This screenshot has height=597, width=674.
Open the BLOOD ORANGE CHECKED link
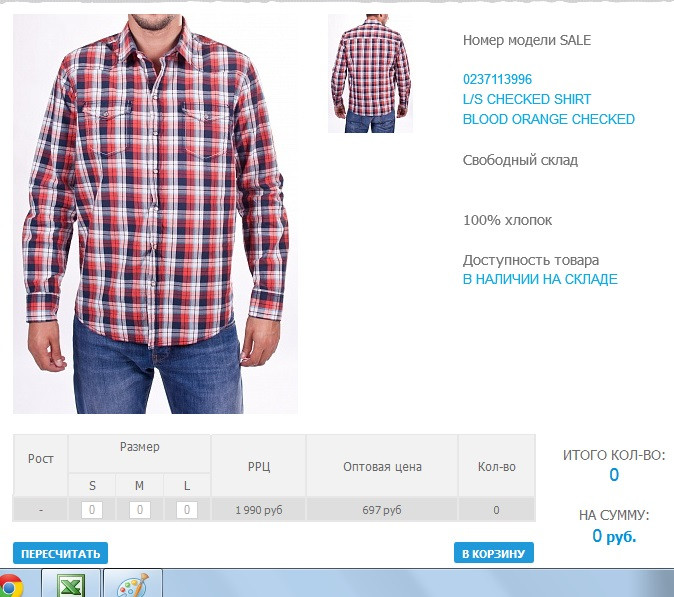[x=548, y=119]
